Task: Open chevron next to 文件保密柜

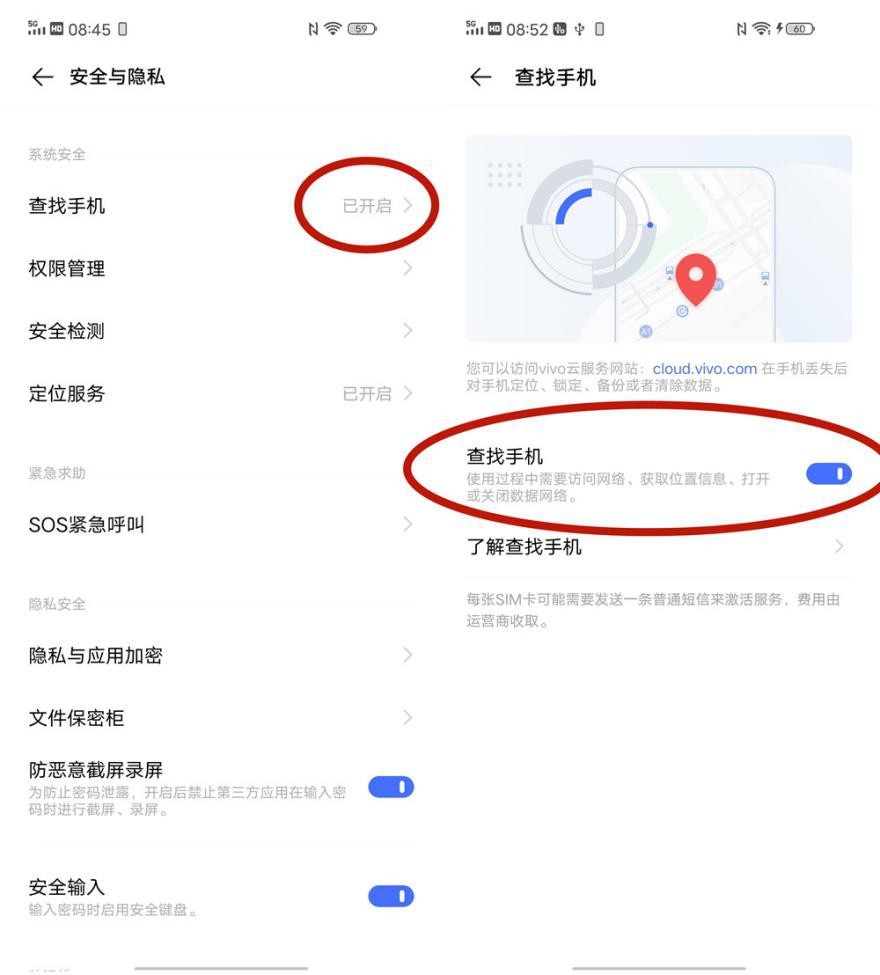Action: [x=408, y=718]
